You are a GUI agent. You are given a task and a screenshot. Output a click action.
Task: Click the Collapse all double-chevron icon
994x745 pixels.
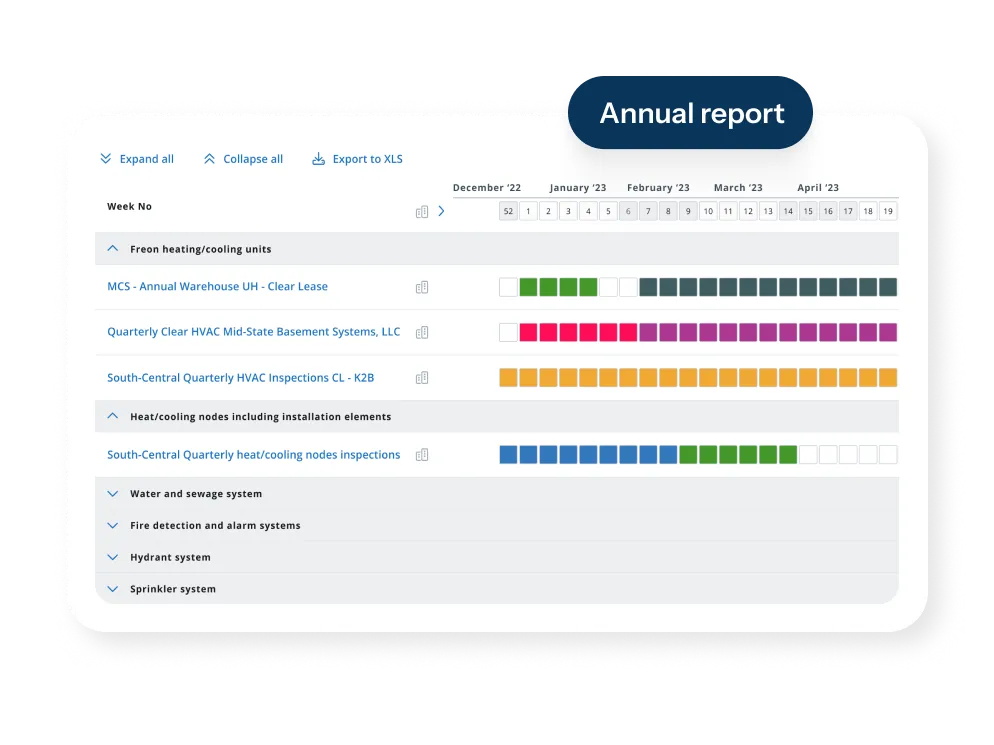(209, 159)
